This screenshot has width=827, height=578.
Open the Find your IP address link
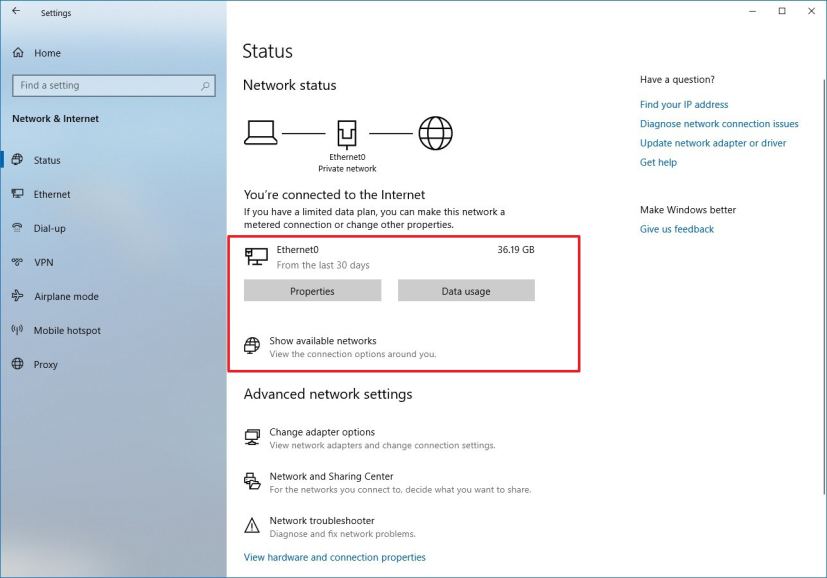pos(684,104)
